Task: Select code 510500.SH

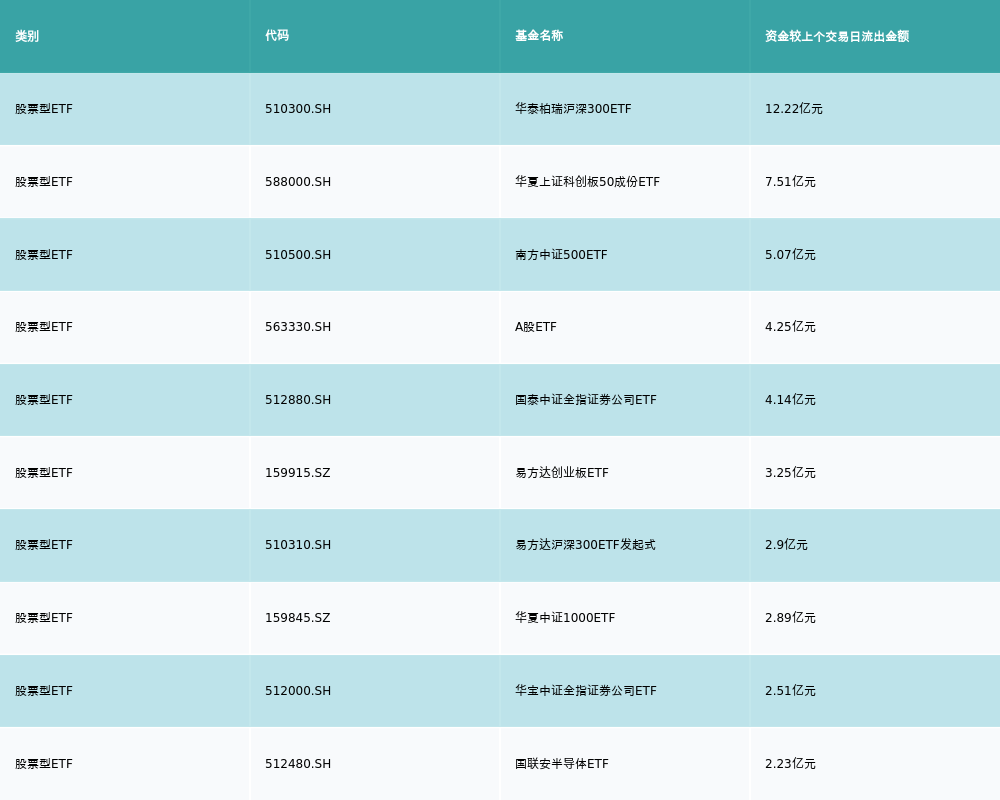Action: (x=298, y=255)
